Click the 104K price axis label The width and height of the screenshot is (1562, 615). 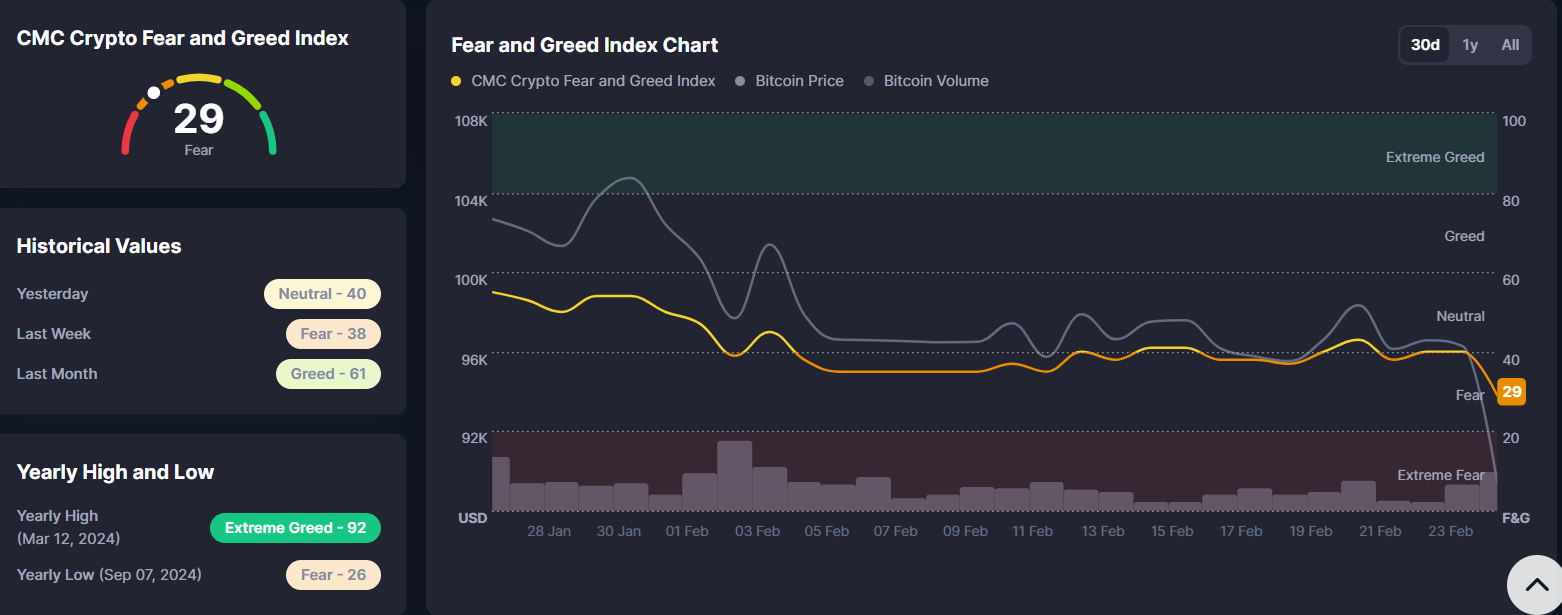click(471, 201)
